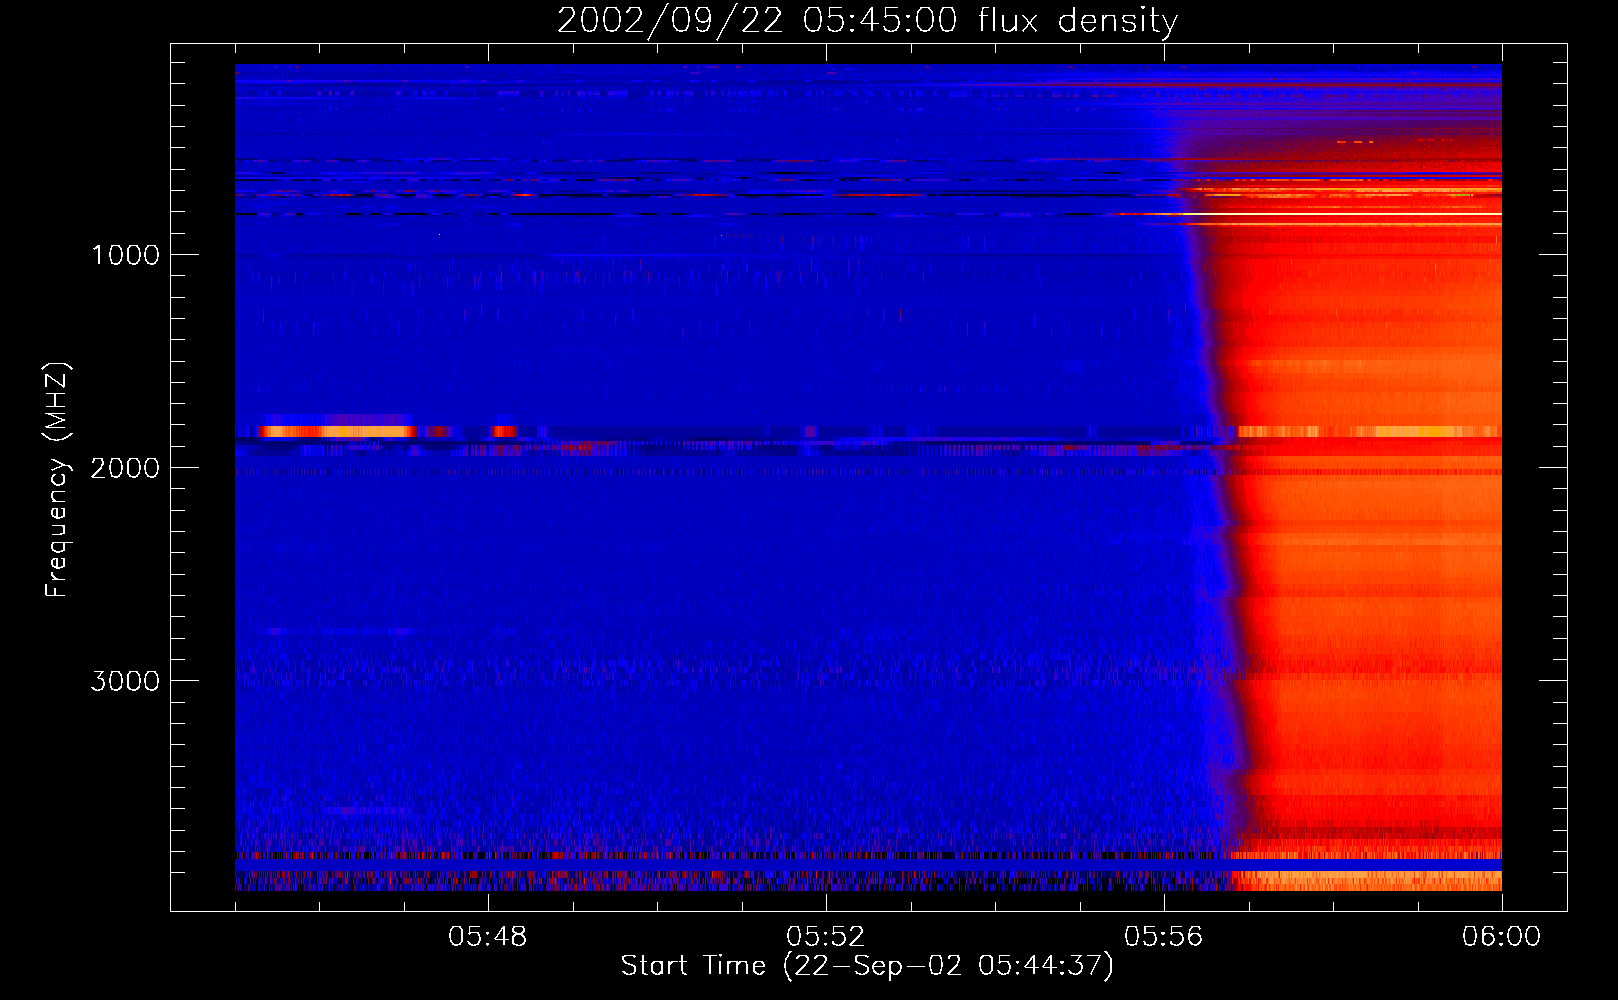The height and width of the screenshot is (1000, 1618).
Task: Click the plot title "2002/09/22 05:45:00 flux density"
Action: click(867, 20)
